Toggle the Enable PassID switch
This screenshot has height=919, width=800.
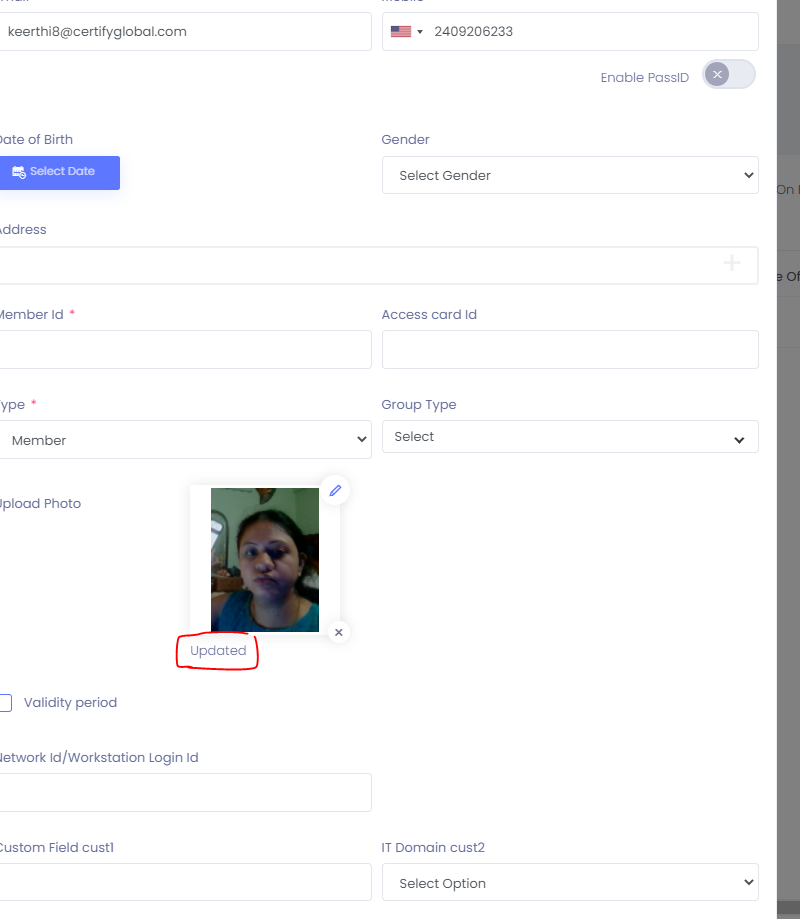click(728, 74)
